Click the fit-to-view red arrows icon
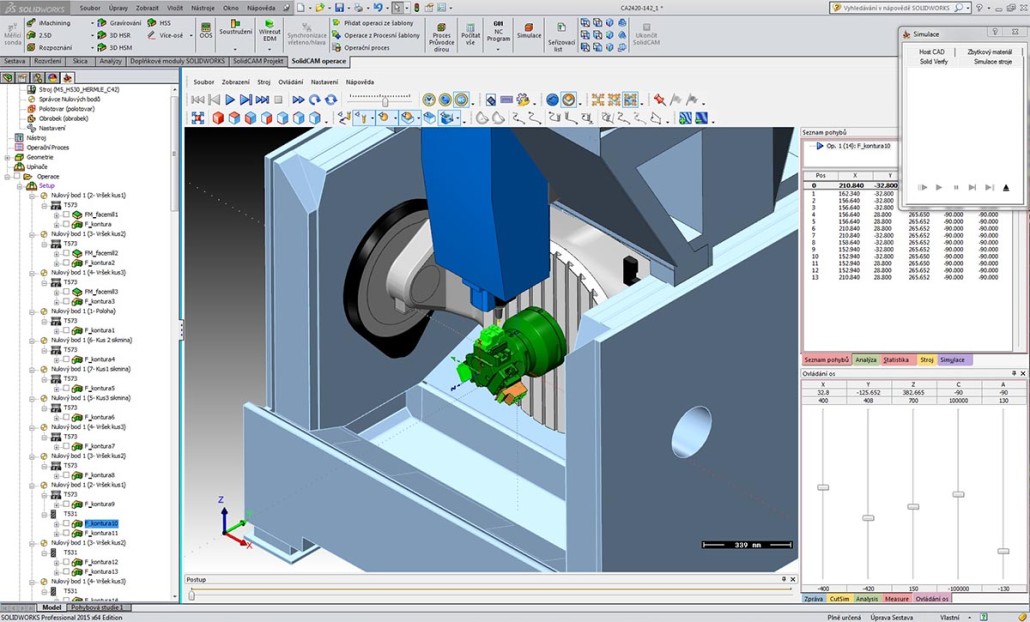1030x622 pixels. [198, 118]
